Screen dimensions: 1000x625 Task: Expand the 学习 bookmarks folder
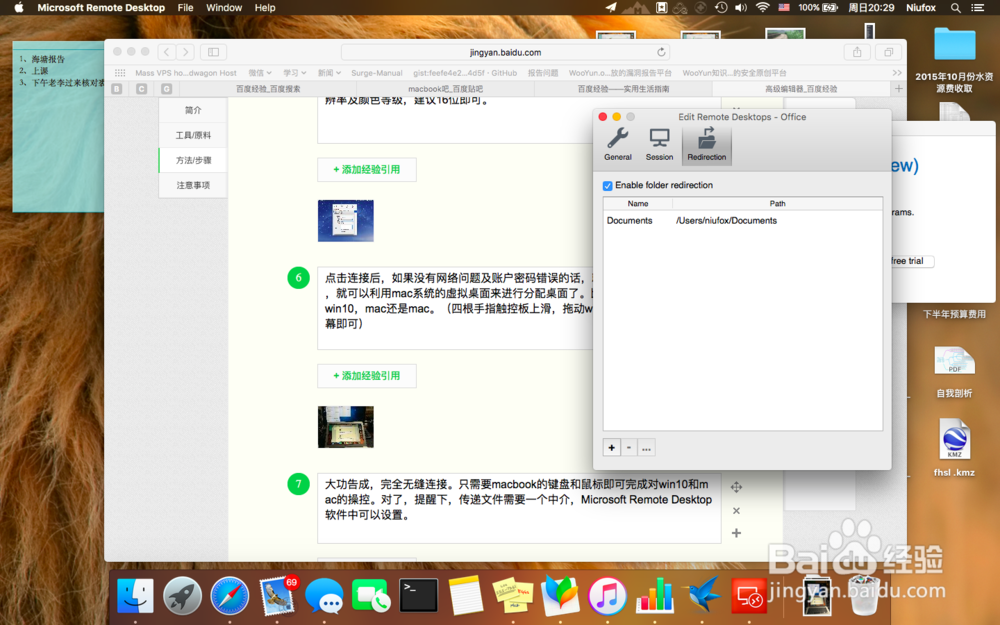(295, 73)
